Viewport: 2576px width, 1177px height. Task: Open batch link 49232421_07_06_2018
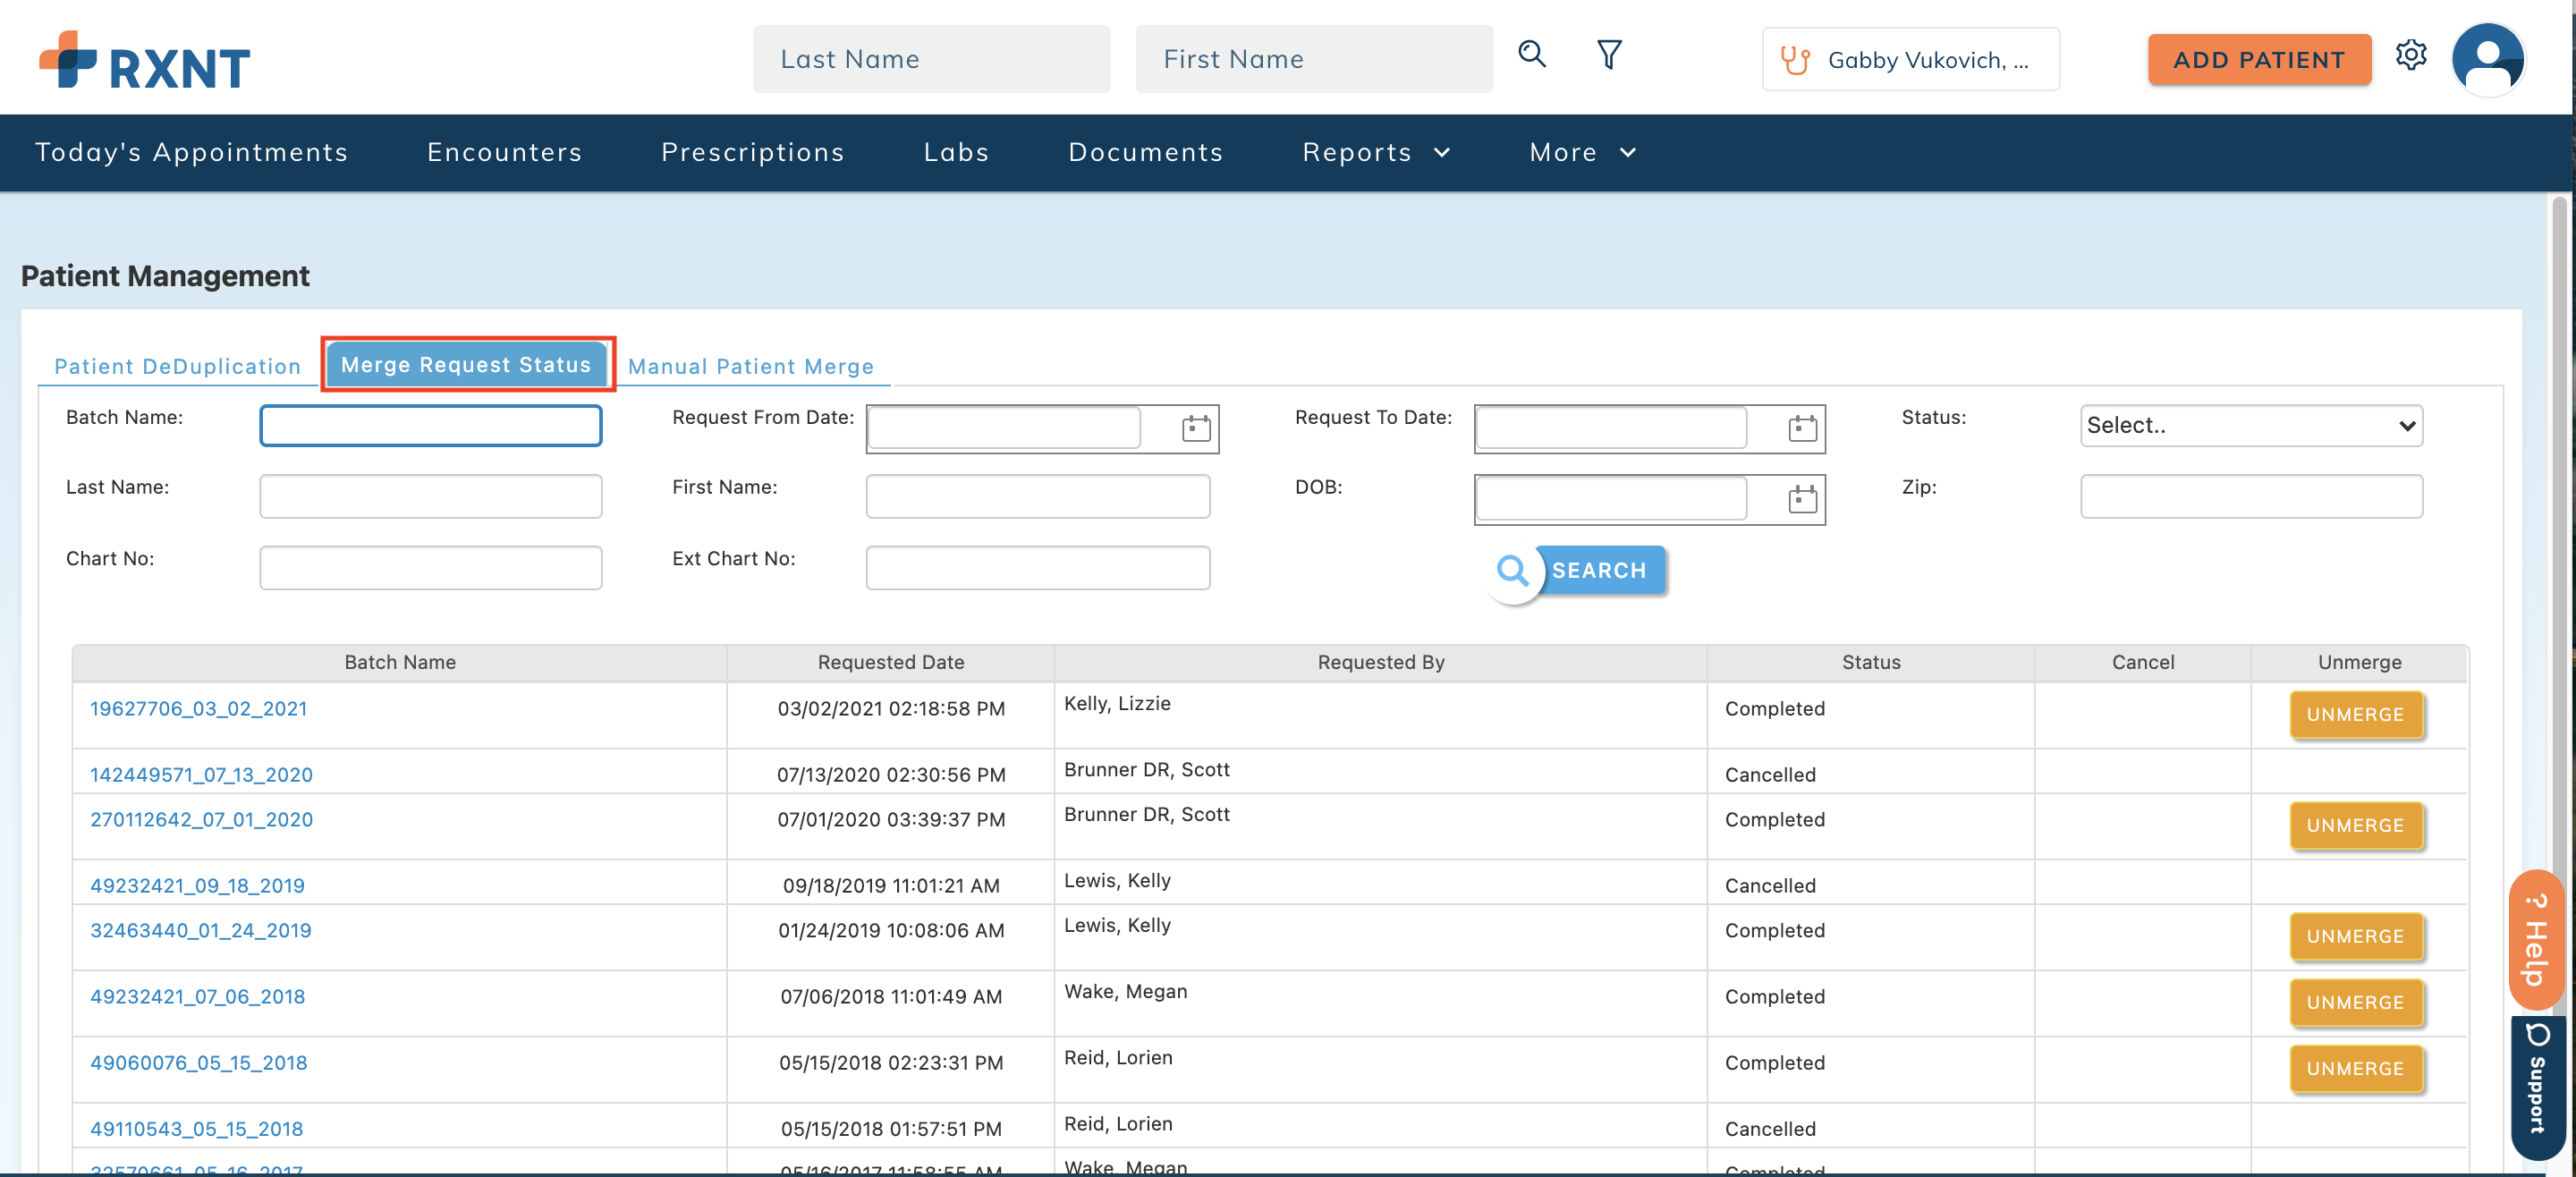tap(197, 996)
